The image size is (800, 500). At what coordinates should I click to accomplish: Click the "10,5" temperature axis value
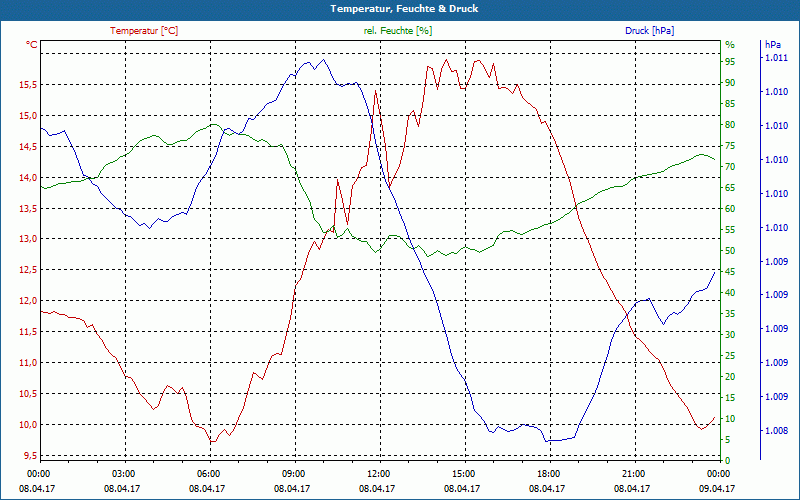click(x=28, y=394)
